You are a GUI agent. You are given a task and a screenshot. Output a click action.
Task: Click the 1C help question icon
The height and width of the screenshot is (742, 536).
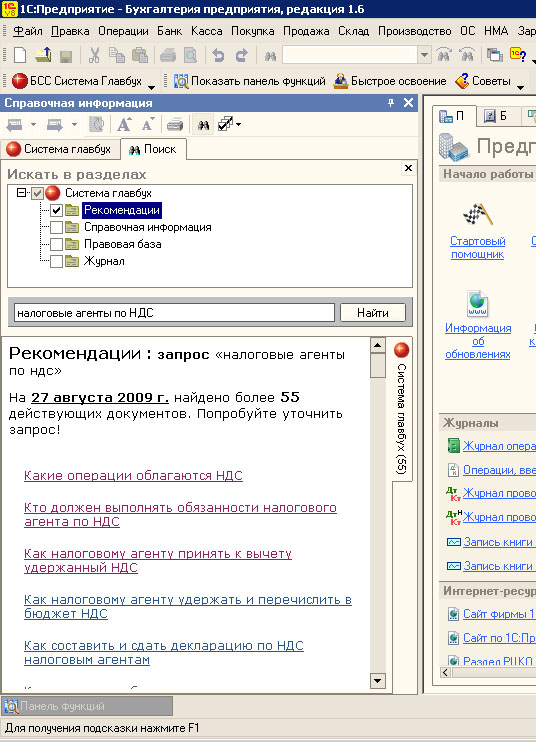pos(518,54)
